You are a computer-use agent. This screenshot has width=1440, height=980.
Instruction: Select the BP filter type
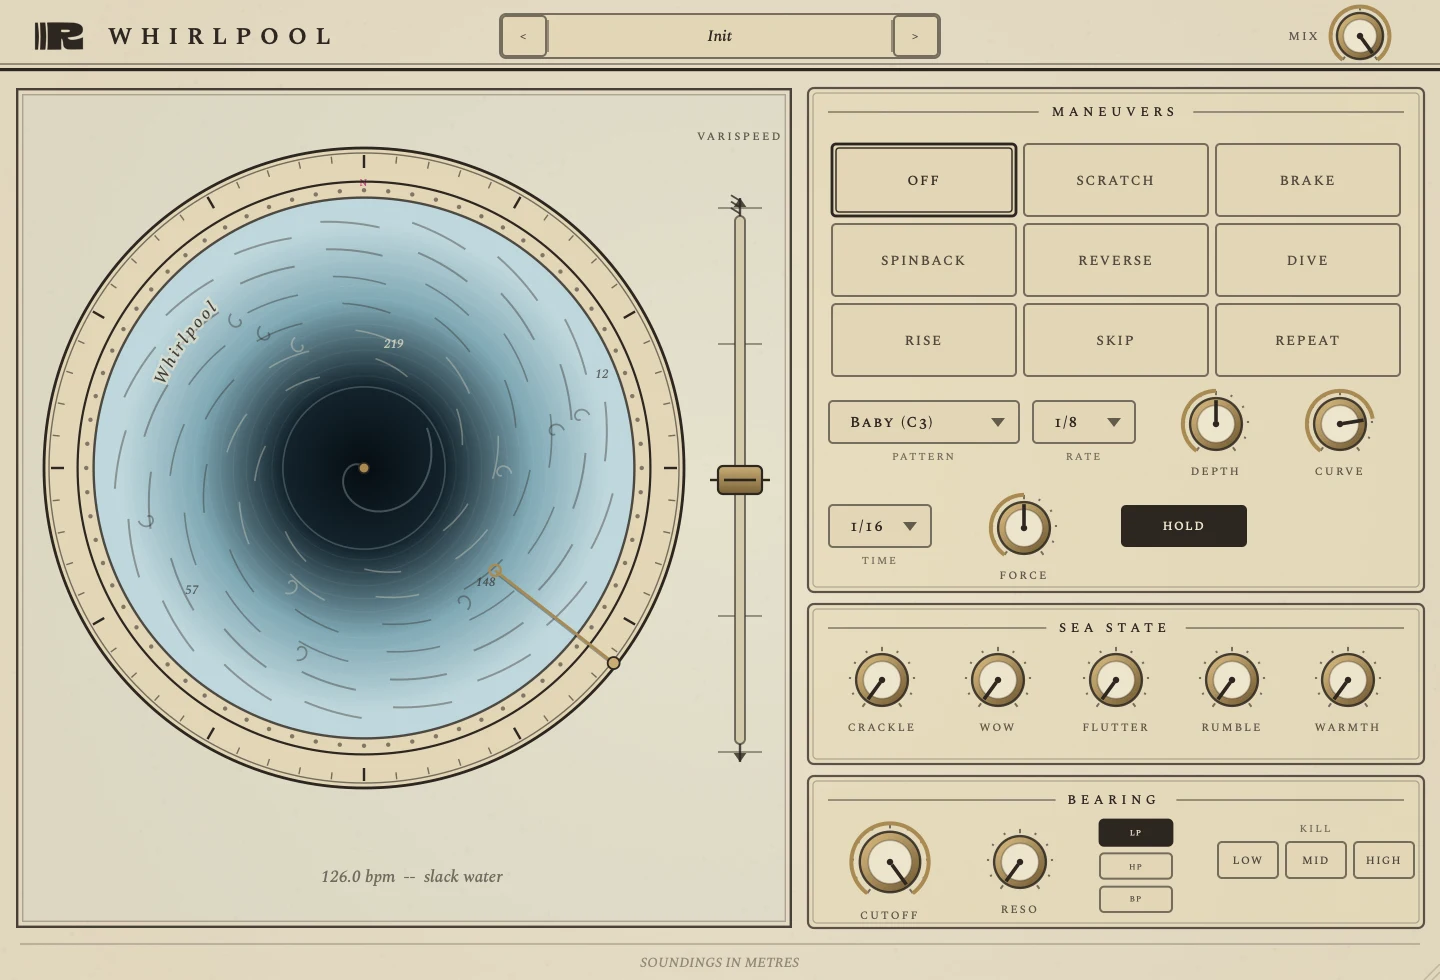(1136, 899)
